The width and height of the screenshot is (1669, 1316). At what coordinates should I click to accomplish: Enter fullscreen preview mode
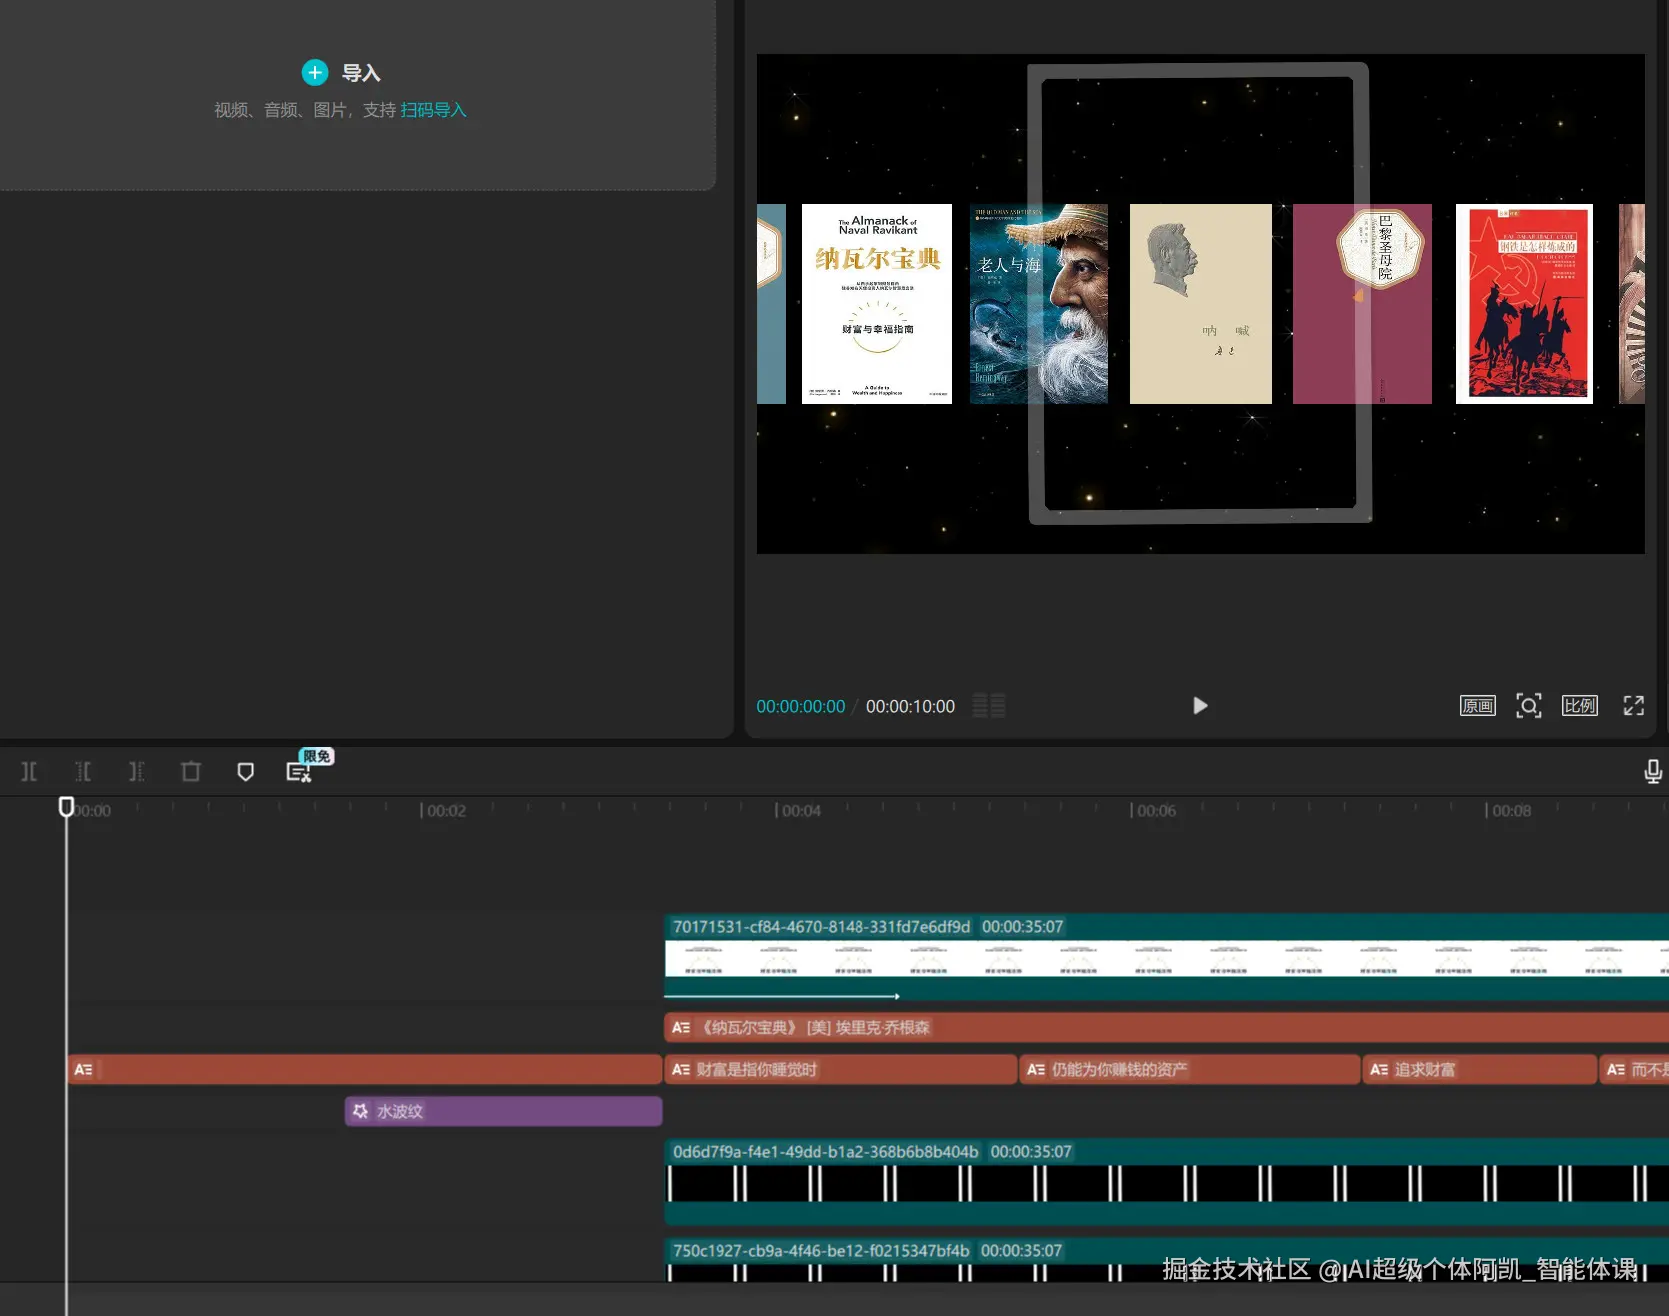(1633, 706)
